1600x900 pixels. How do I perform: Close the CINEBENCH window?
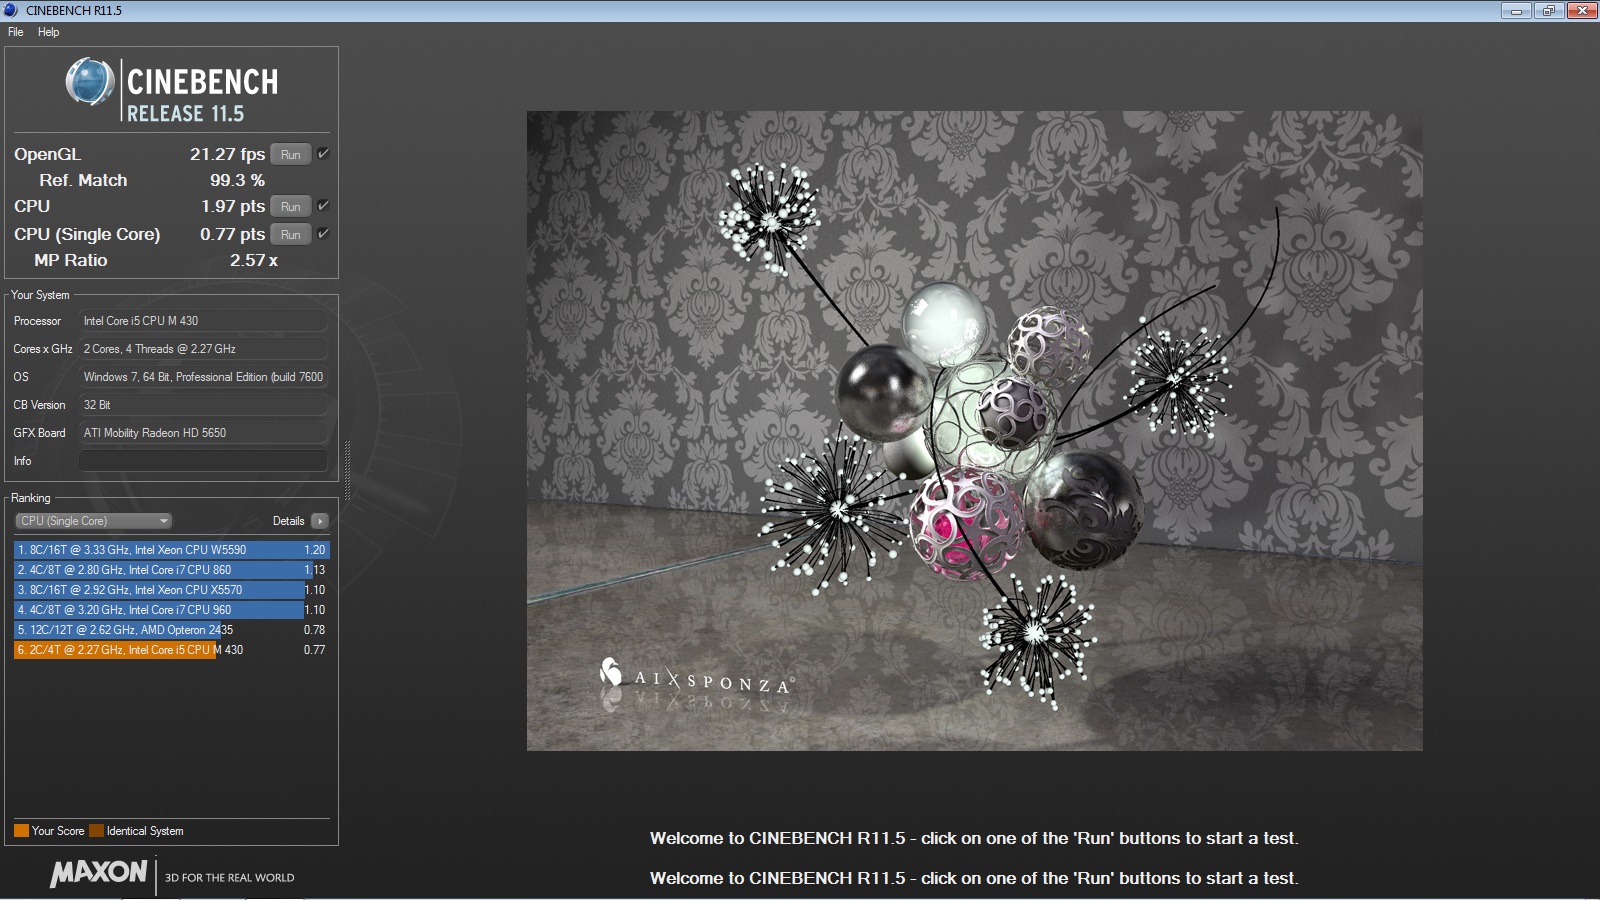(1582, 11)
